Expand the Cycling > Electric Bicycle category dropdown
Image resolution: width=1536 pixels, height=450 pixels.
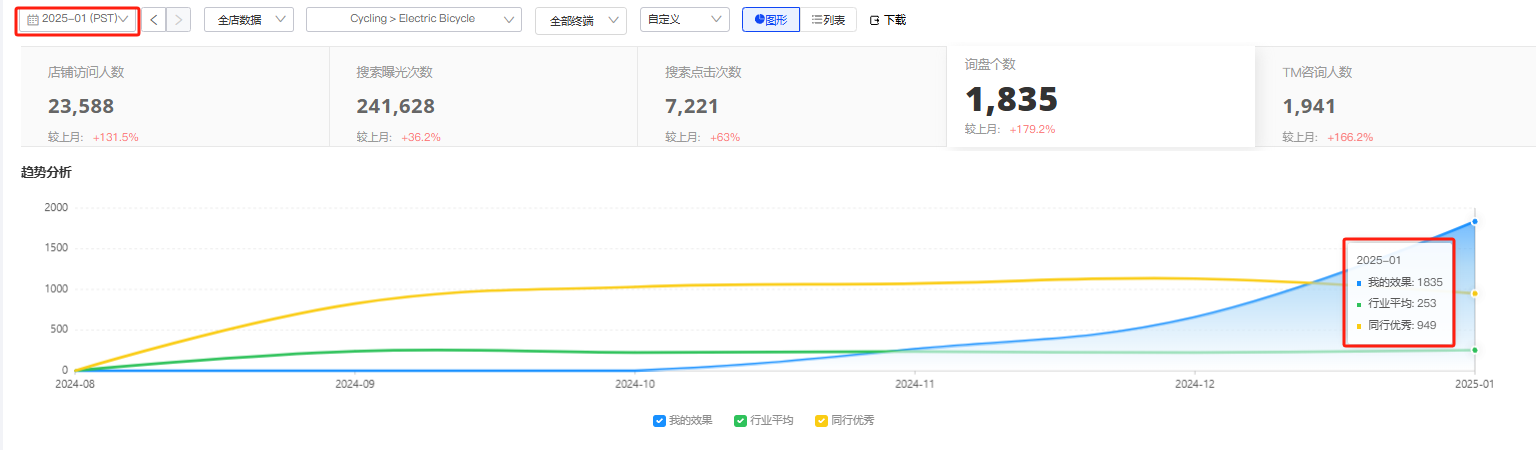click(413, 19)
